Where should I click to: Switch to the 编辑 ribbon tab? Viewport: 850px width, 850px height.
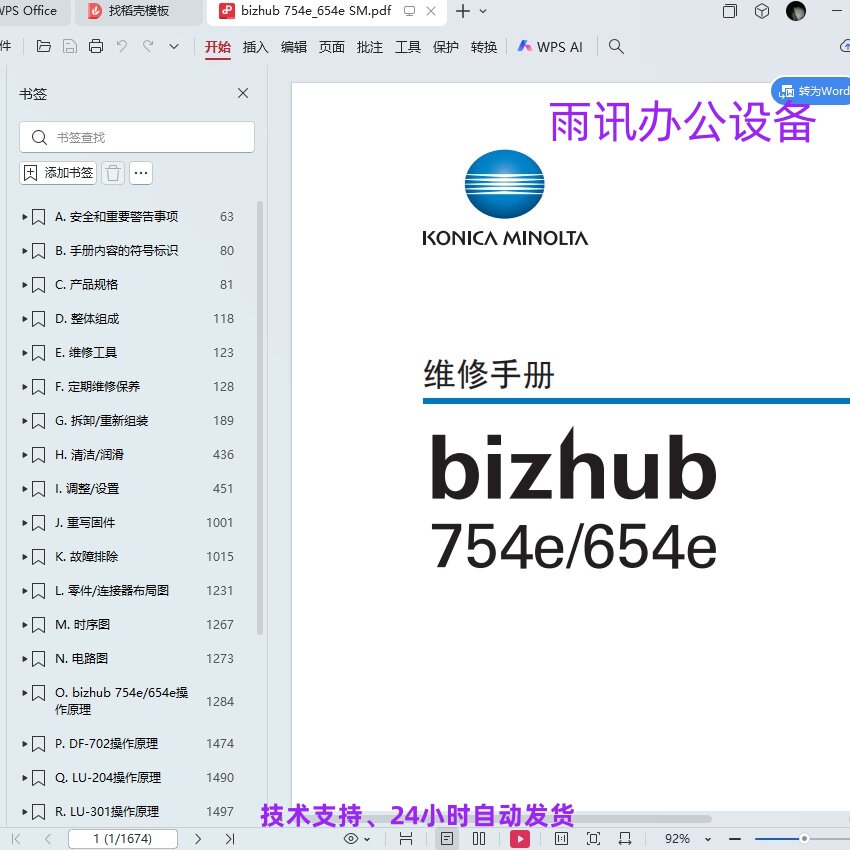tap(294, 47)
